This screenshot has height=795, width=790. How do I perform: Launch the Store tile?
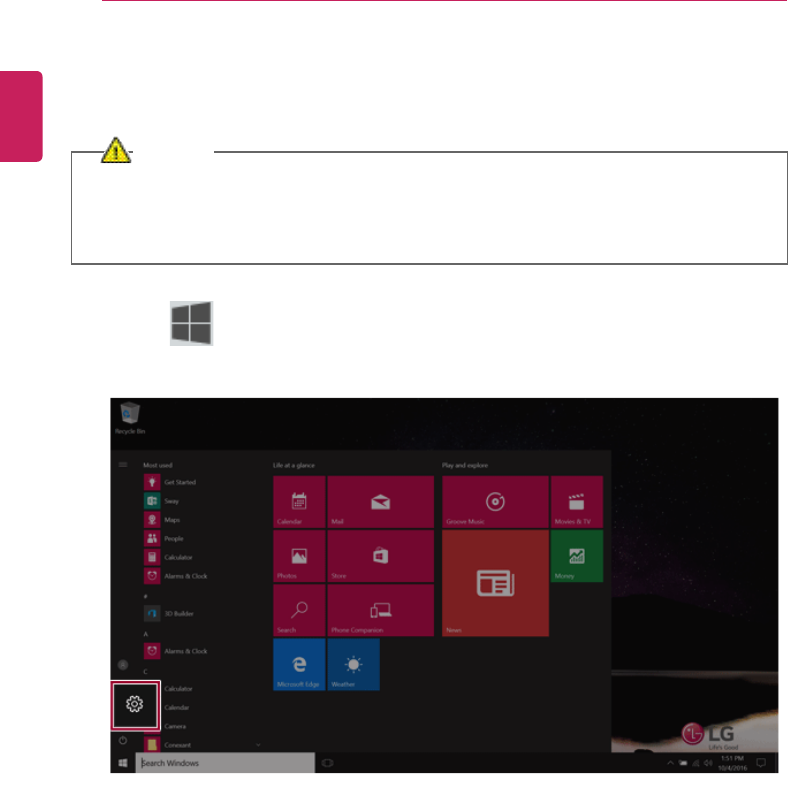380,556
